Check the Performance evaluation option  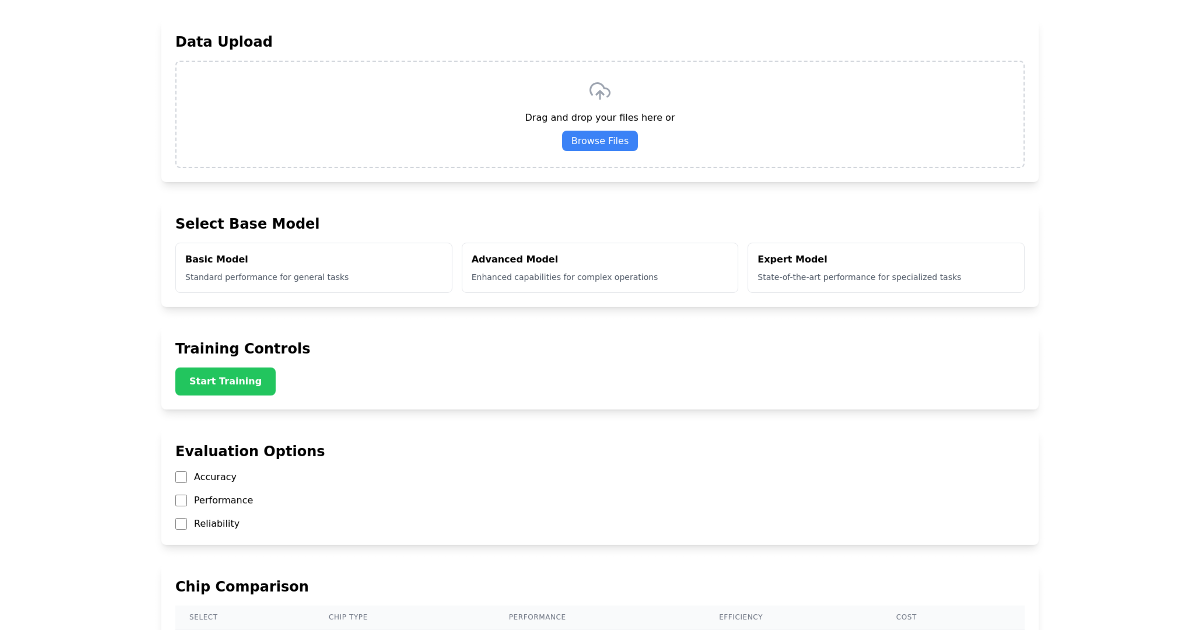coord(181,500)
